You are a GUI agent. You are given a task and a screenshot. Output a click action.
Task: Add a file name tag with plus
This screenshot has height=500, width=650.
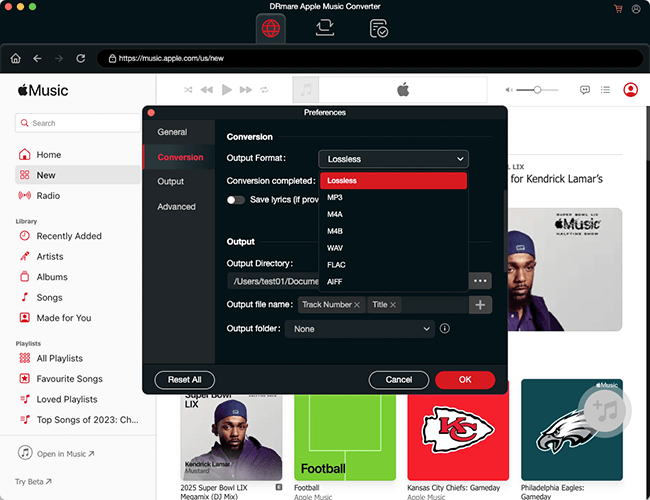(x=480, y=305)
